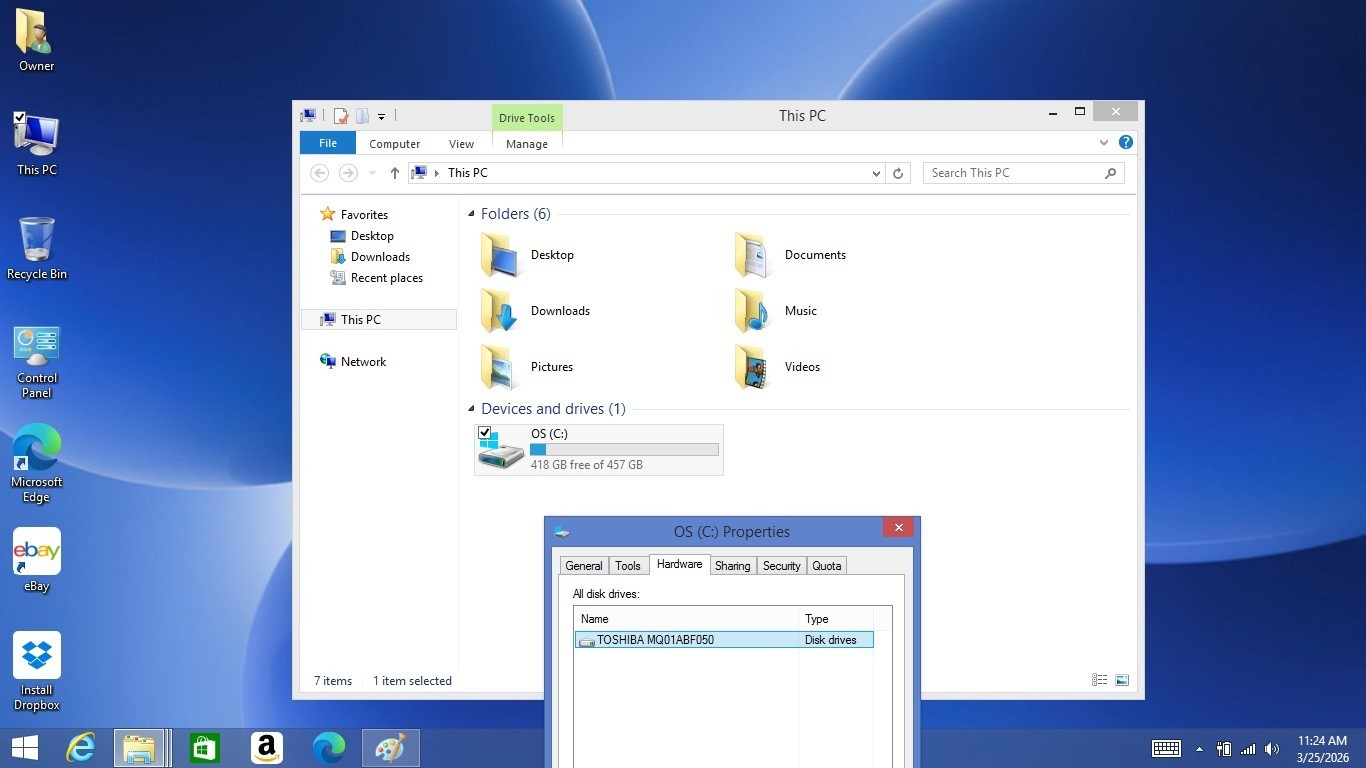Click the Search This PC field
Viewport: 1366px width, 768px height.
1023,173
